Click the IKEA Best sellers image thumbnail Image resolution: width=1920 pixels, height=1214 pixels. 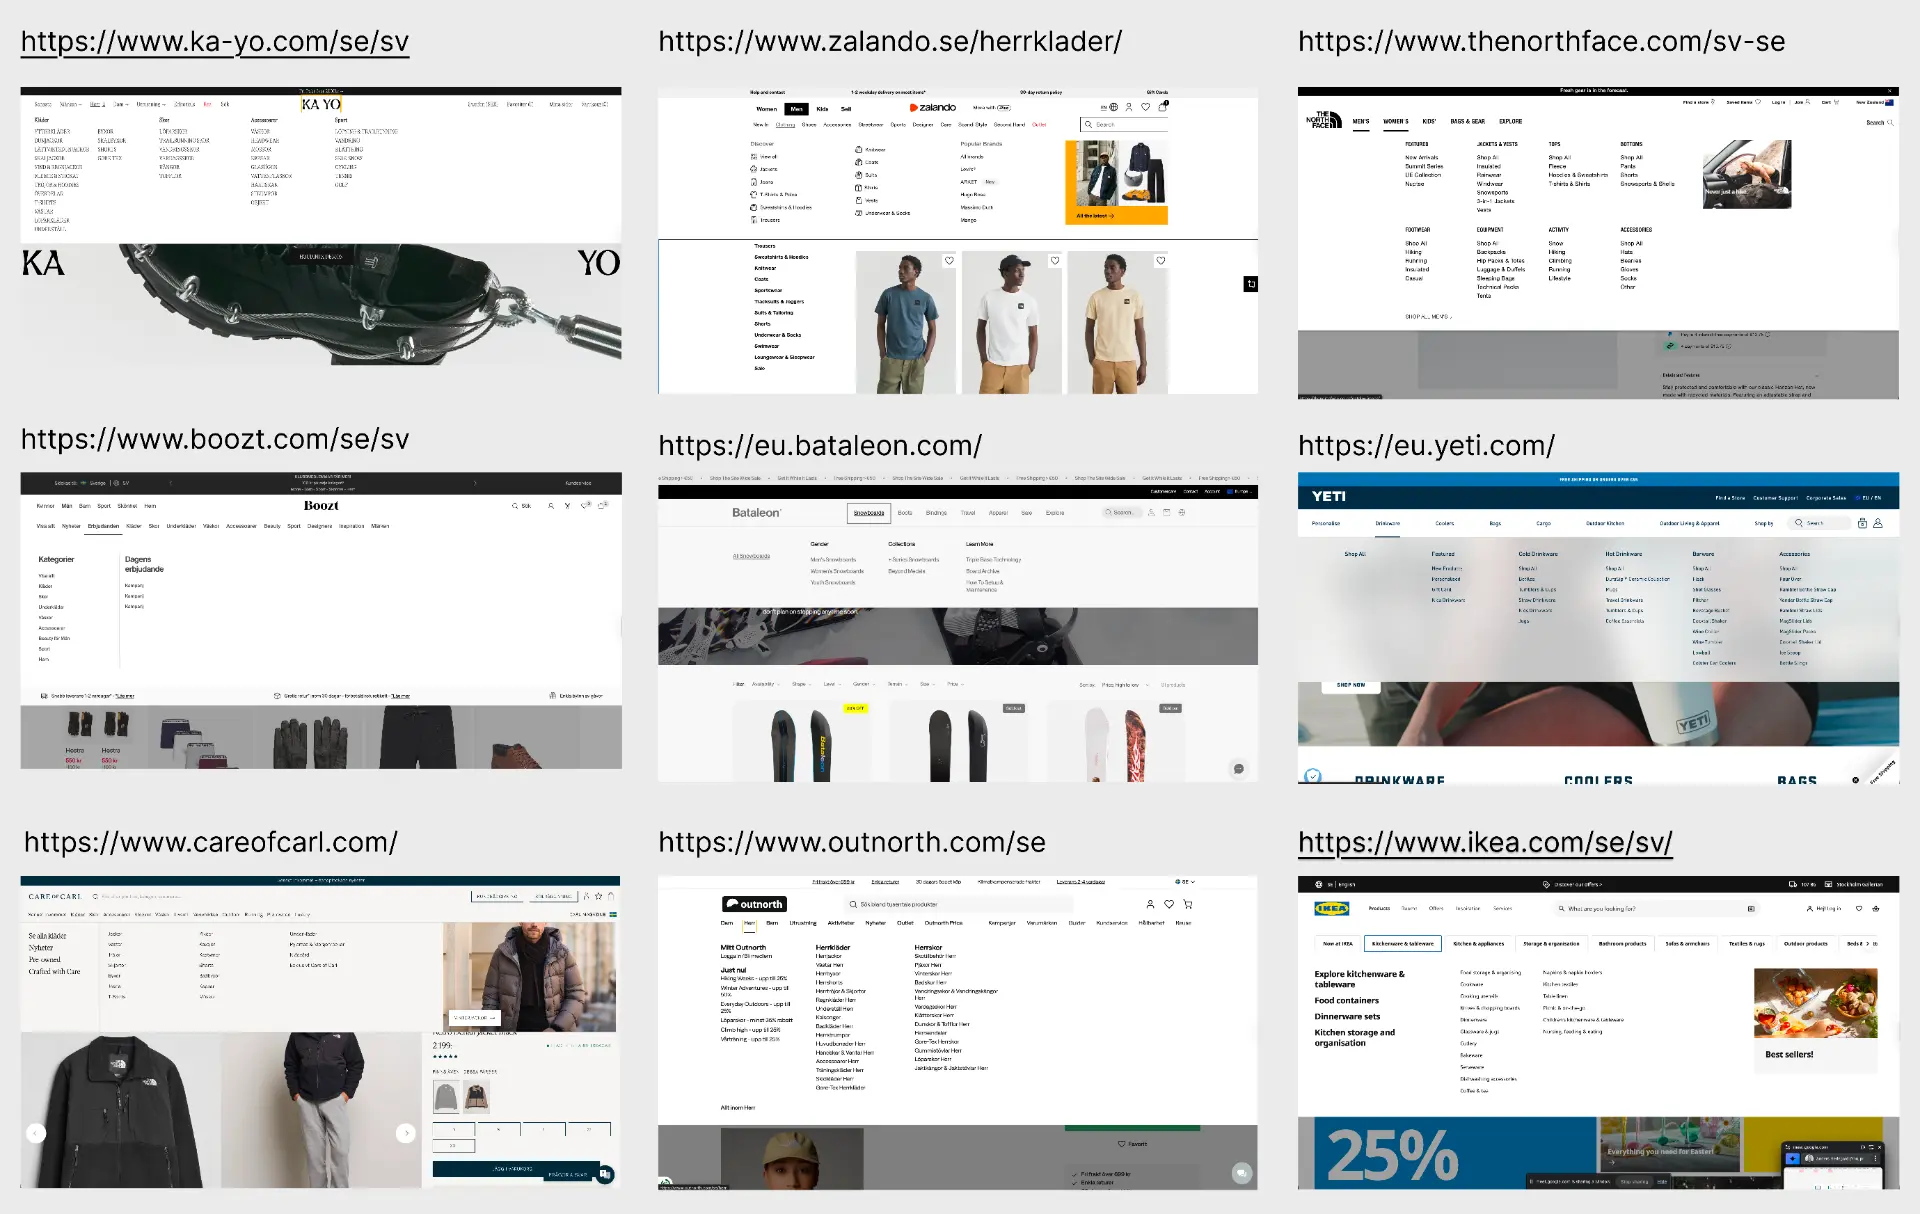[1815, 1004]
